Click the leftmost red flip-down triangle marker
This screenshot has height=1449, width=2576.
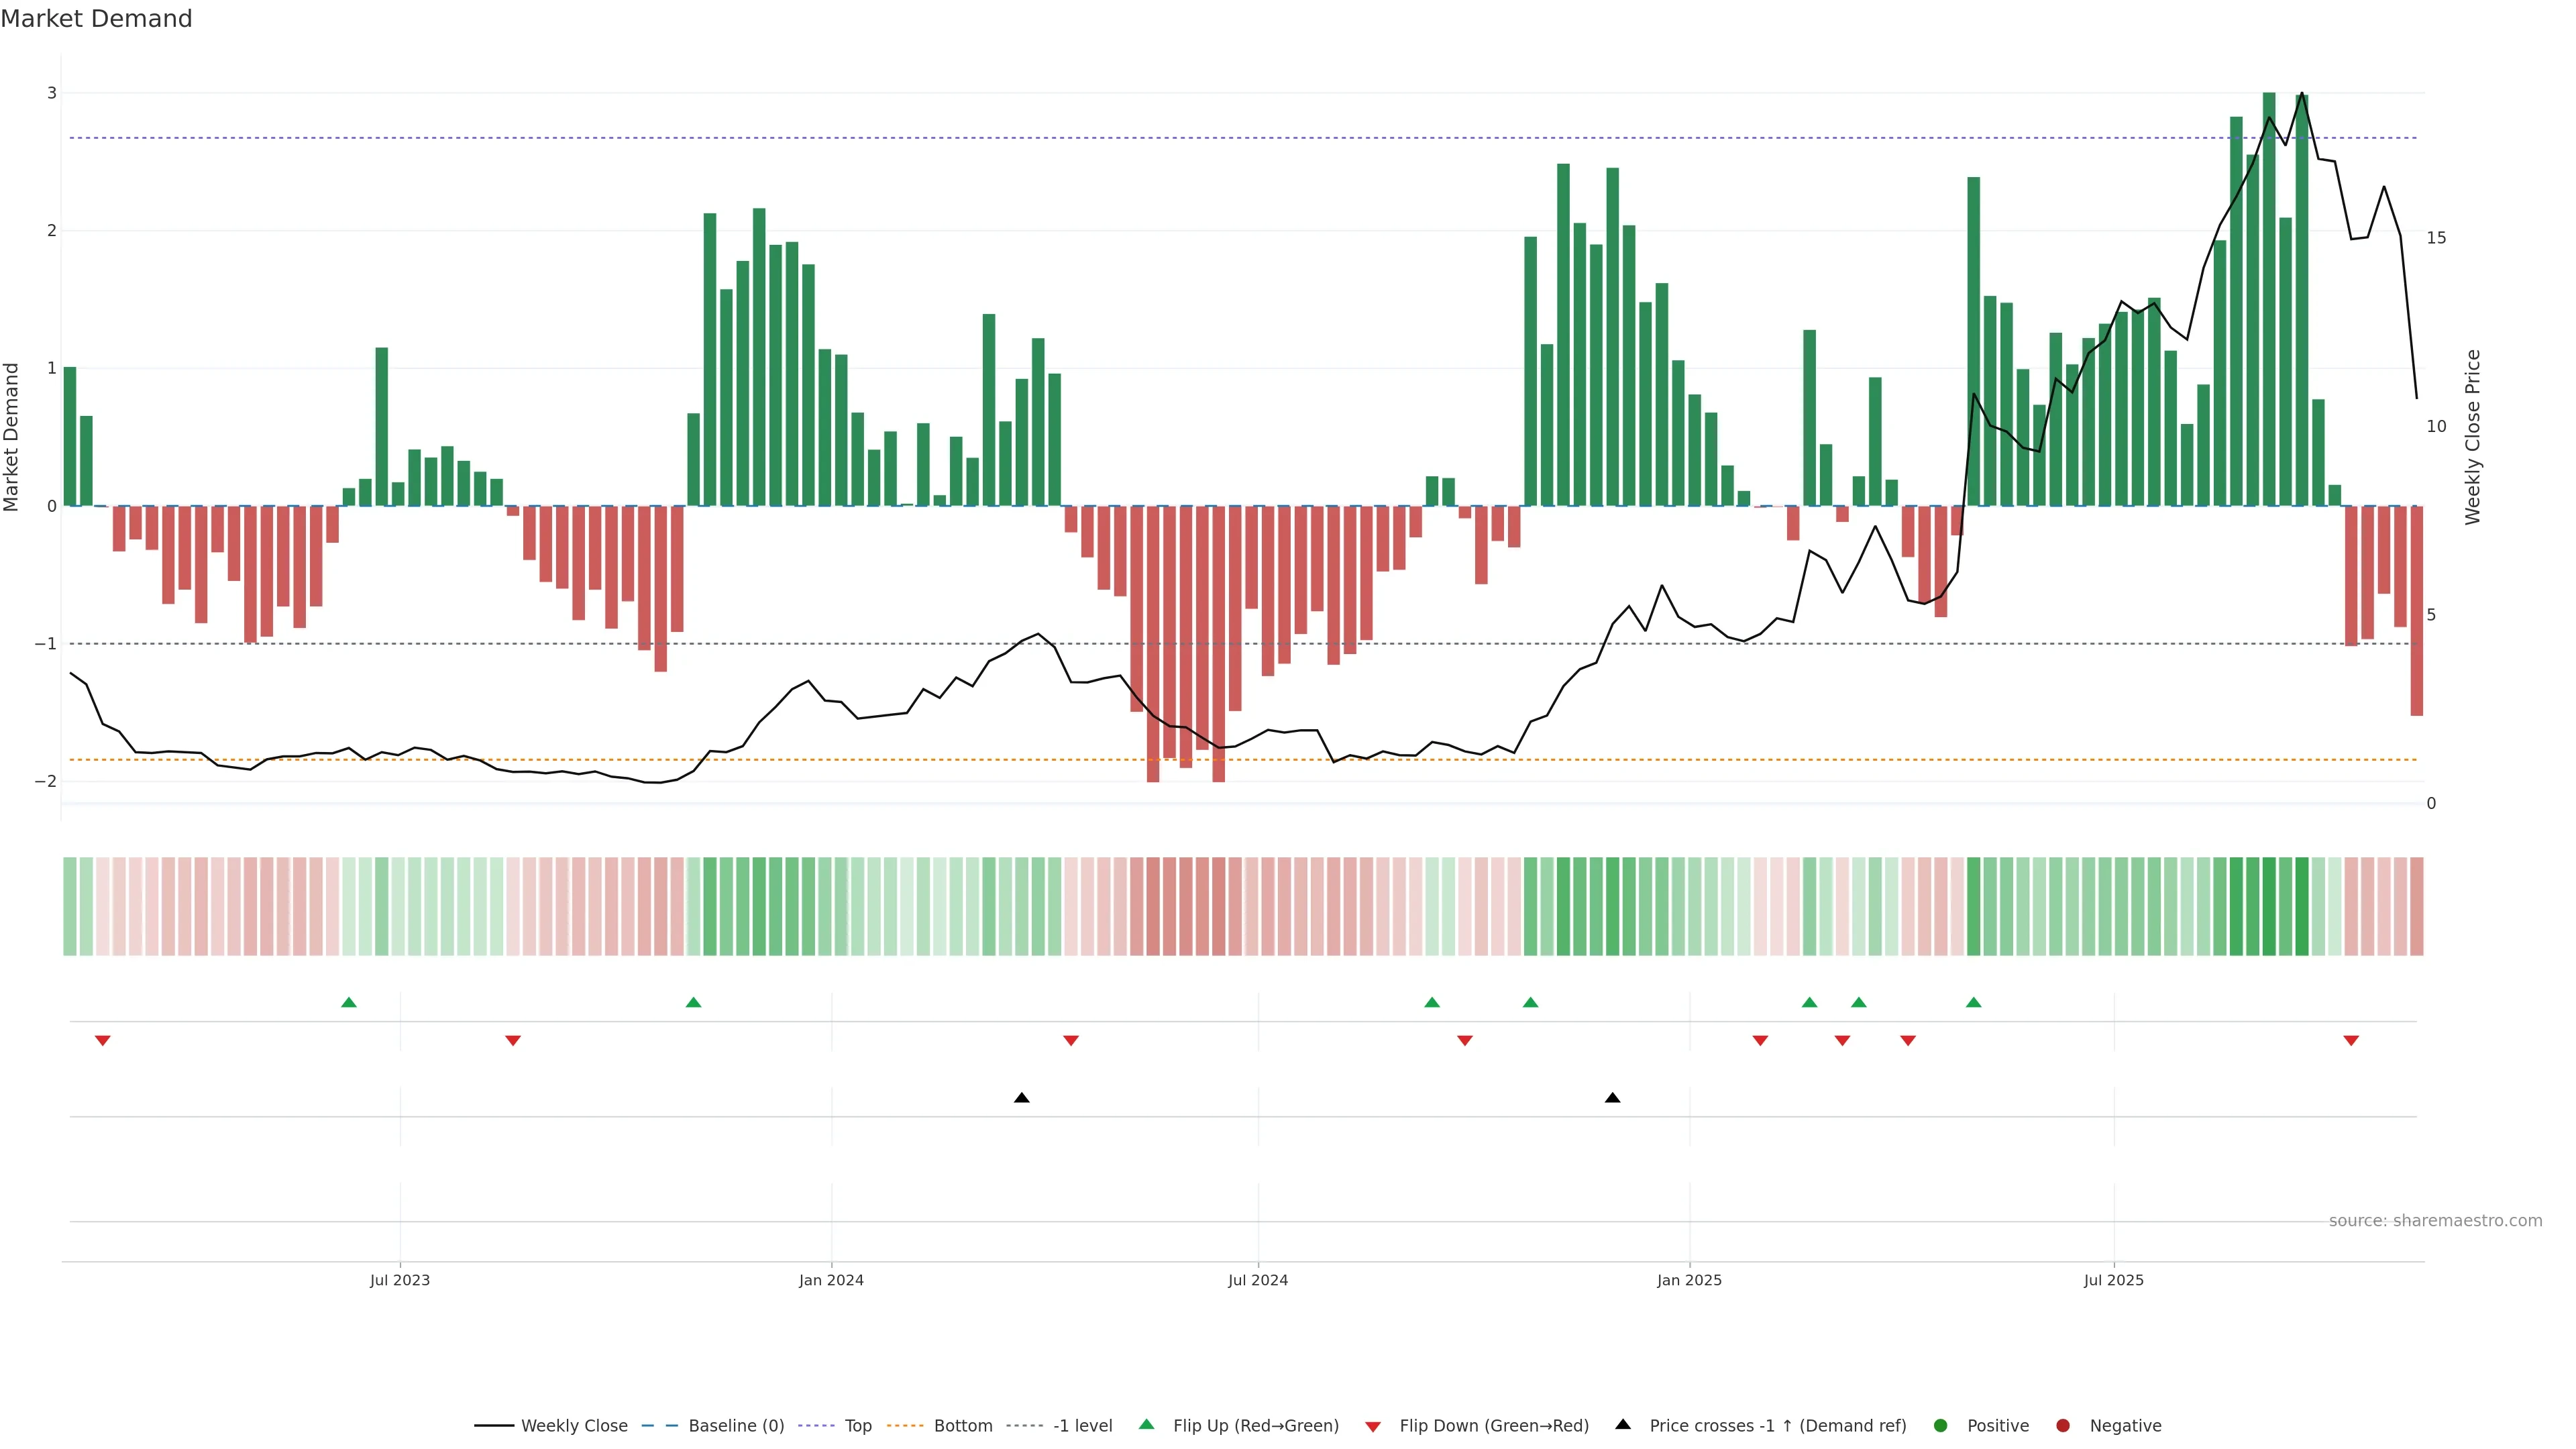(x=102, y=1041)
